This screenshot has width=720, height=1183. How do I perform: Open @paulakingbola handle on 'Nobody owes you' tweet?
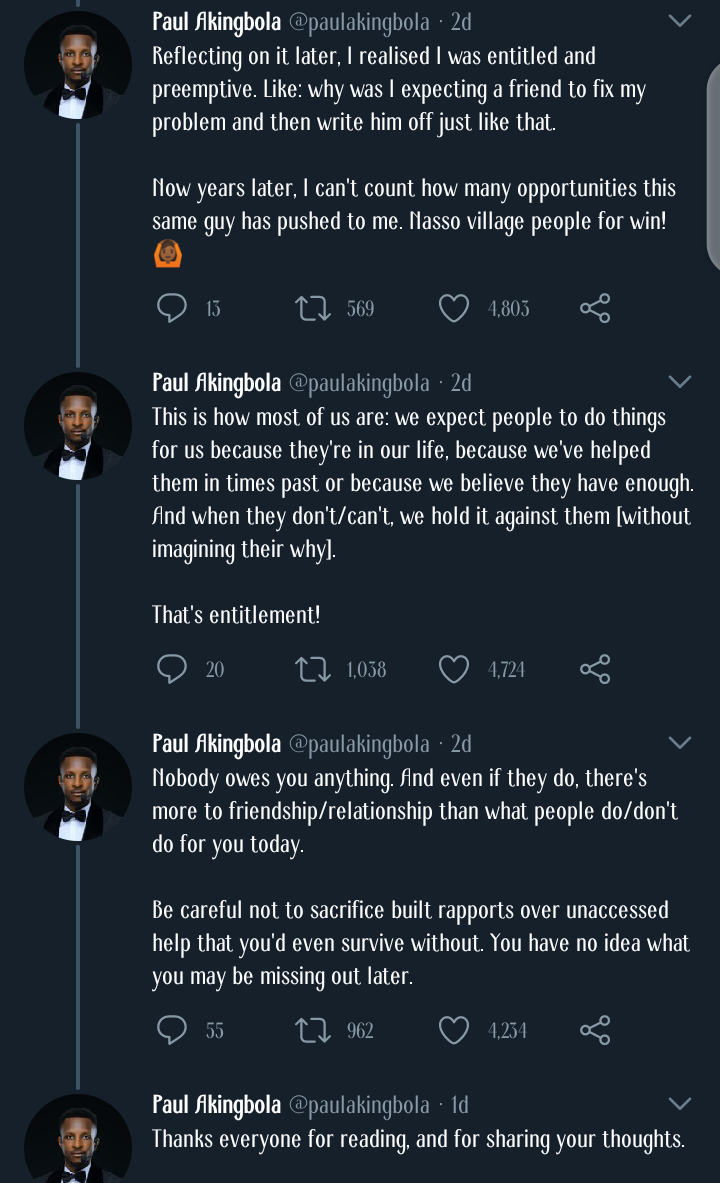(359, 744)
